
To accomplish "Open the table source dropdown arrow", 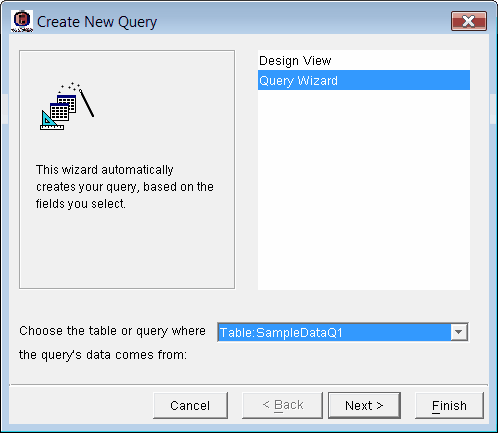I will click(459, 332).
